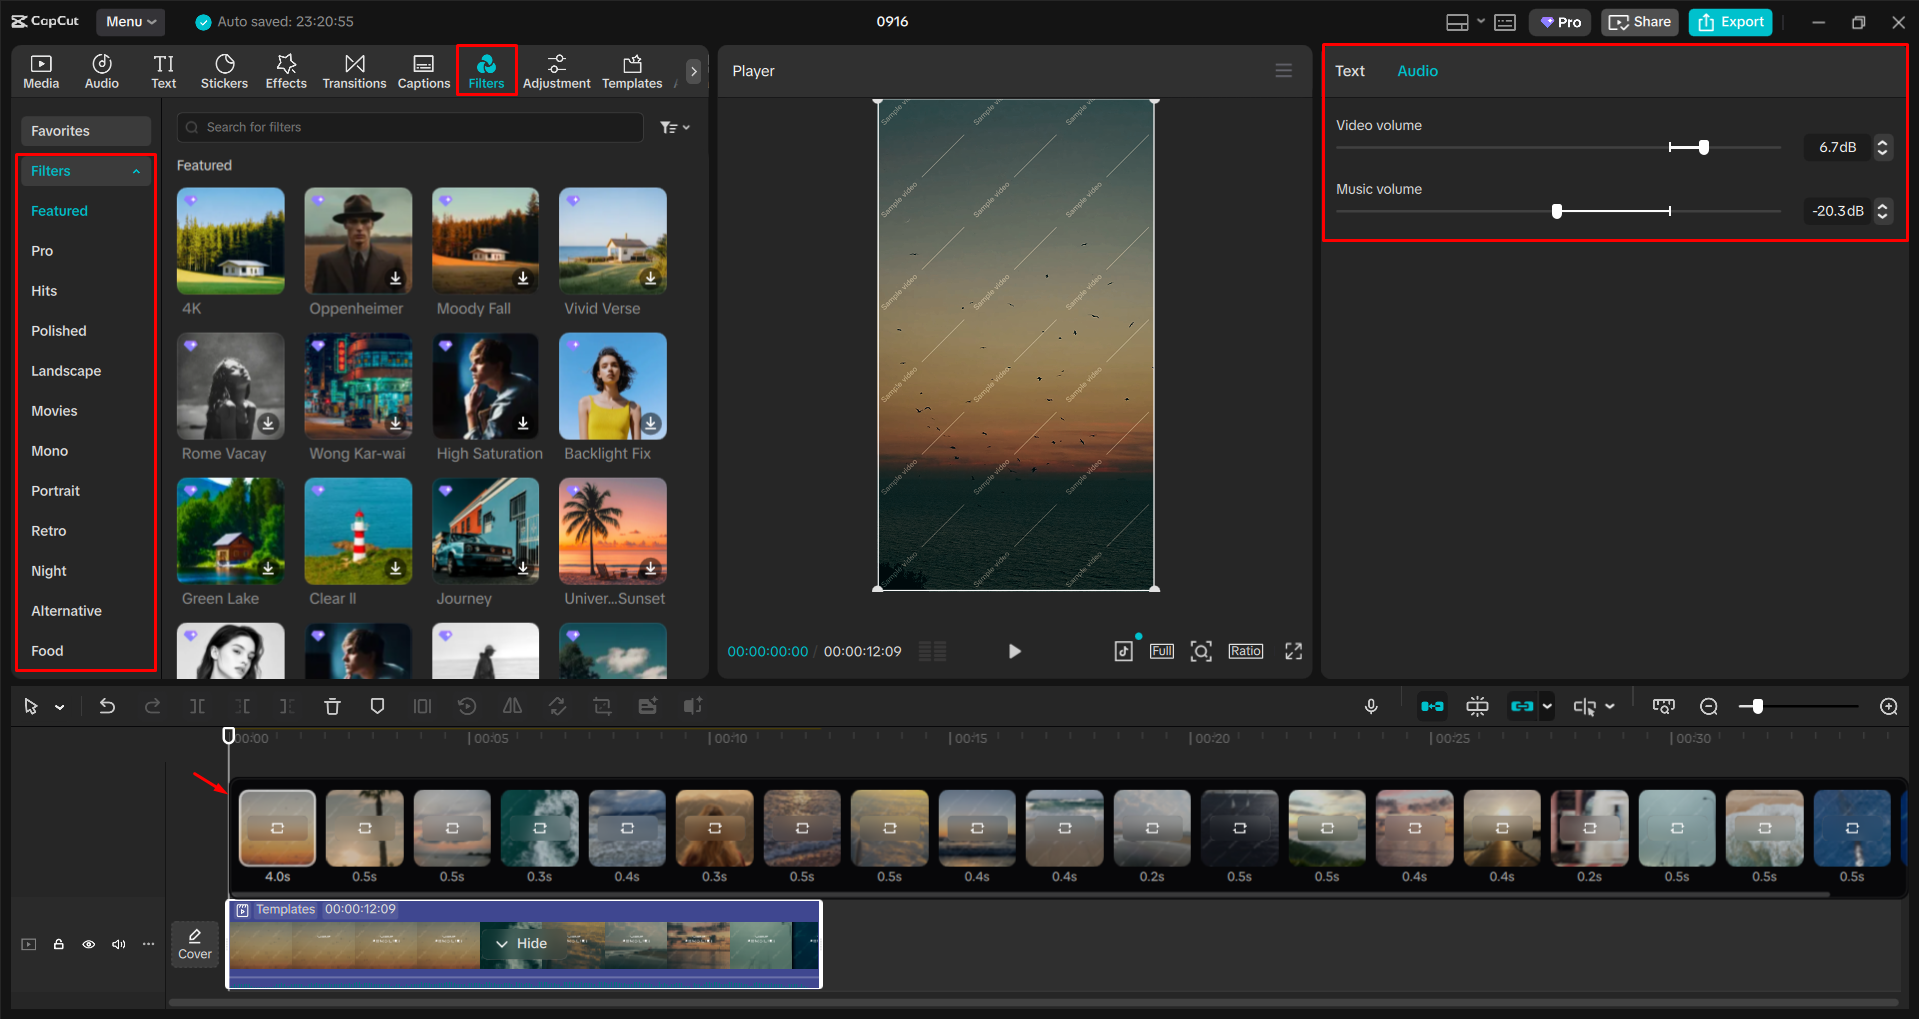Toggle the track lock icon
The height and width of the screenshot is (1019, 1919).
[59, 944]
